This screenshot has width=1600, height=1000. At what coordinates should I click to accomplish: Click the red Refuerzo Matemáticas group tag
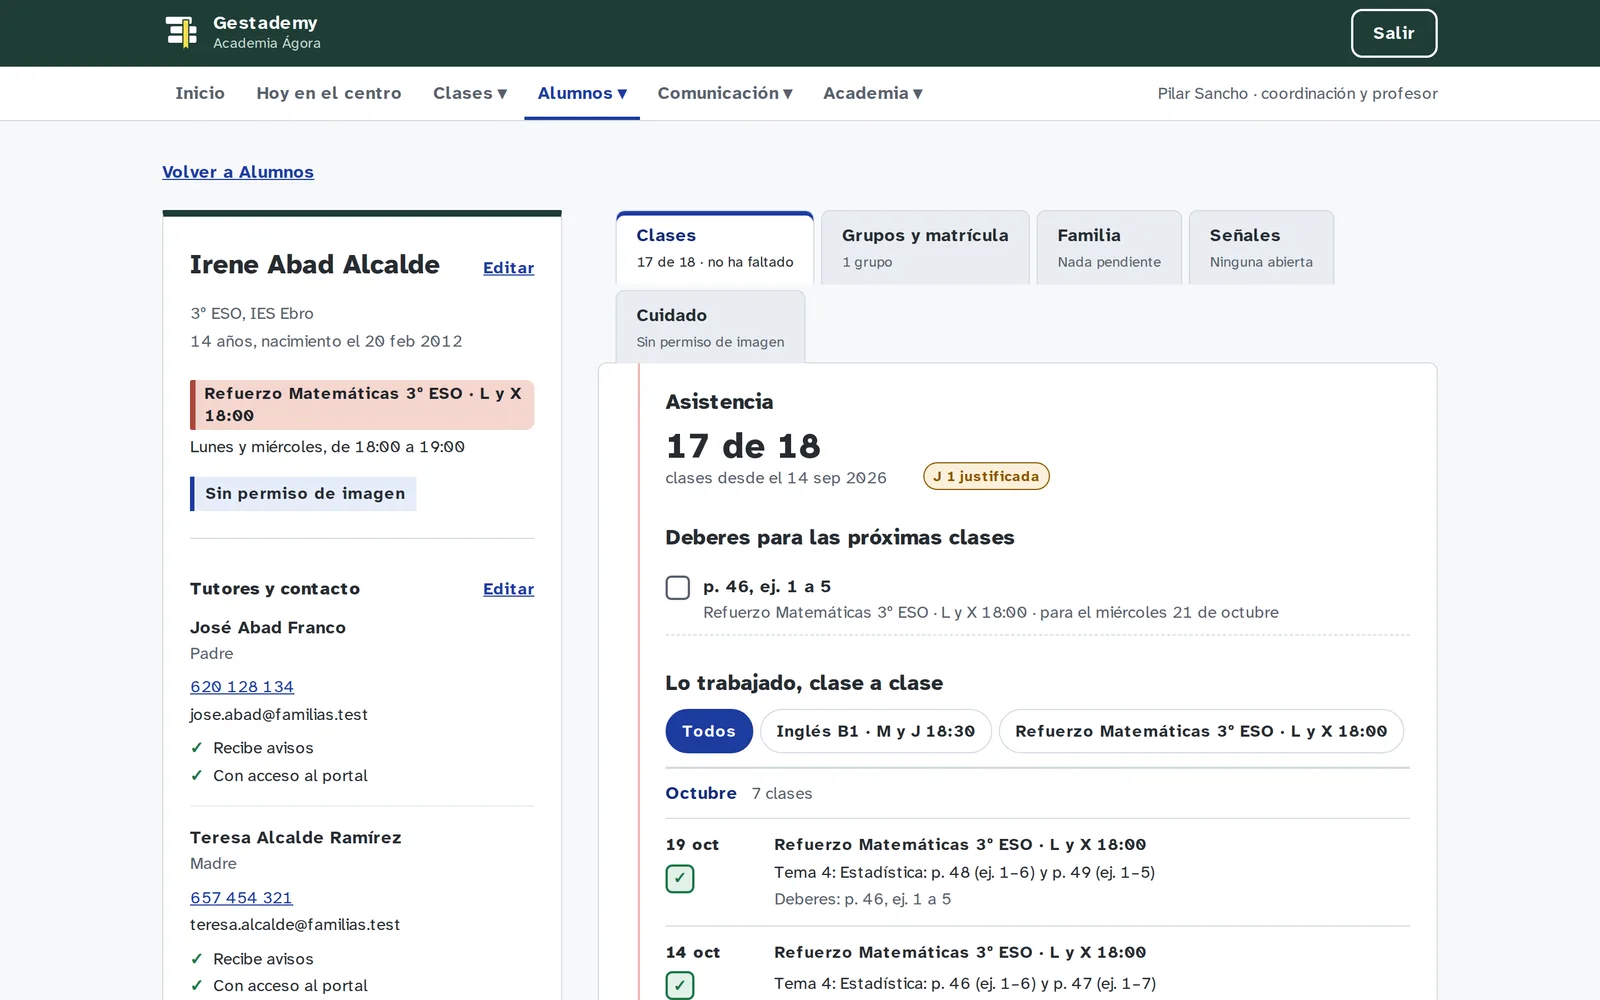click(x=362, y=405)
